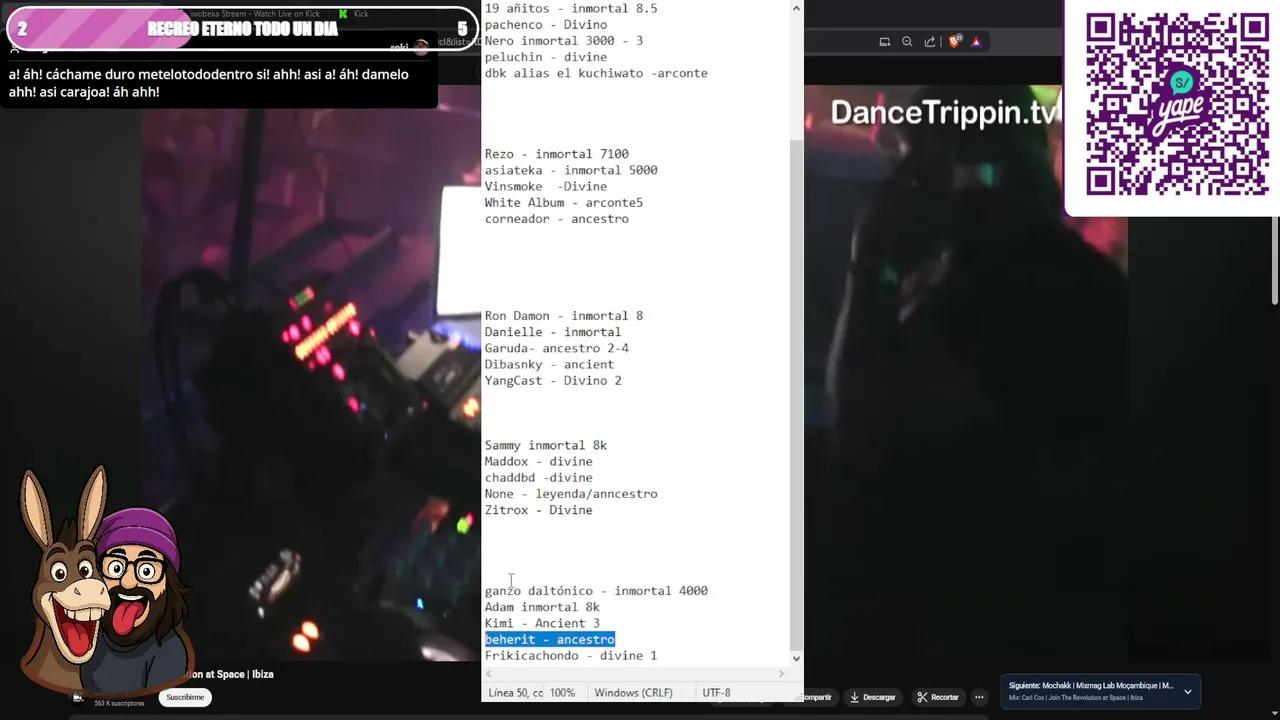Click the line dbk alias el kuchiwato -arconte
This screenshot has width=1280, height=720.
(596, 73)
